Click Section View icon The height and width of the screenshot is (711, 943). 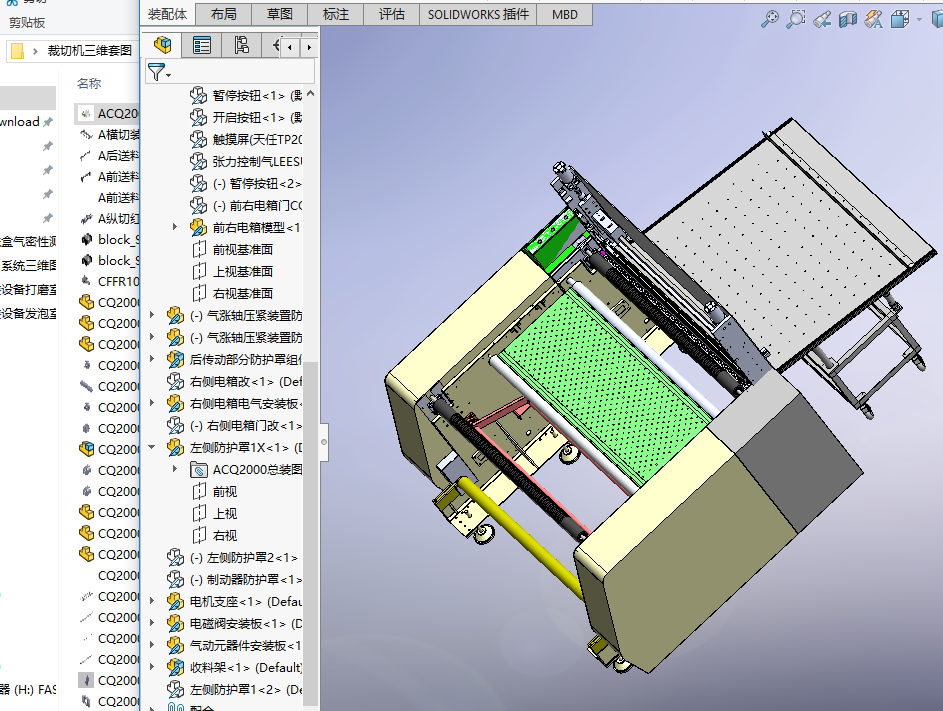847,19
